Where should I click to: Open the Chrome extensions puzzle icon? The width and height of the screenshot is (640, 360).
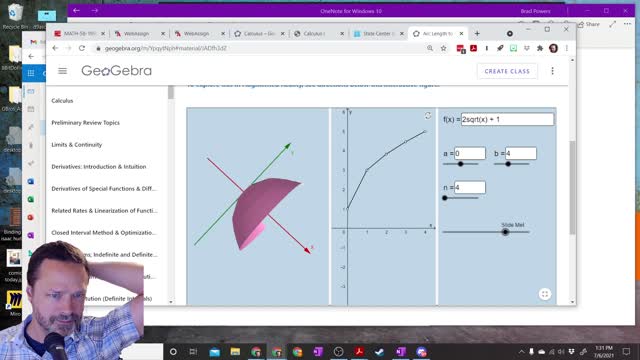pos(540,48)
